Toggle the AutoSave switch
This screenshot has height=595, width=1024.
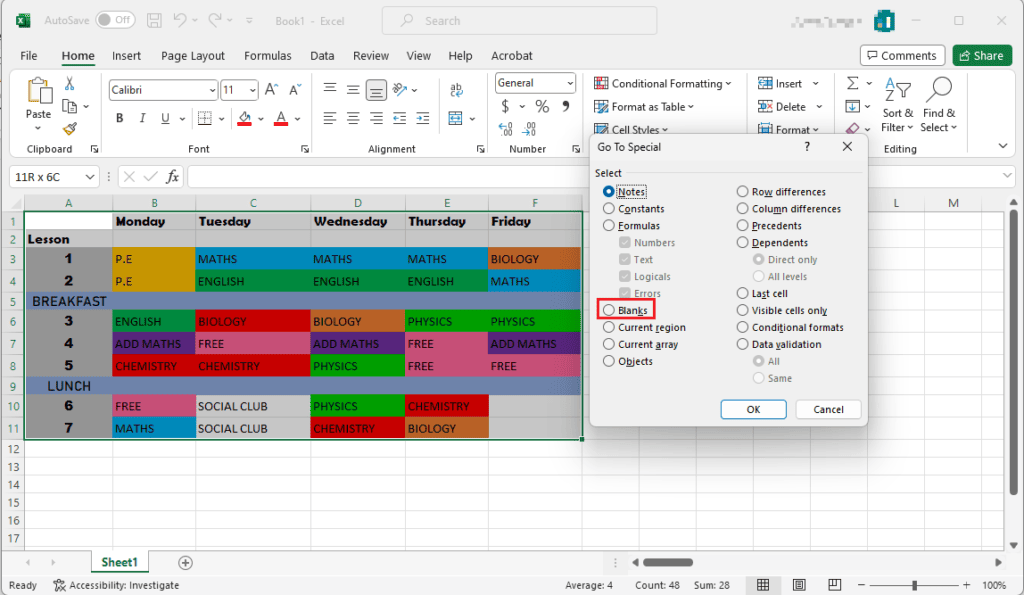[x=116, y=20]
